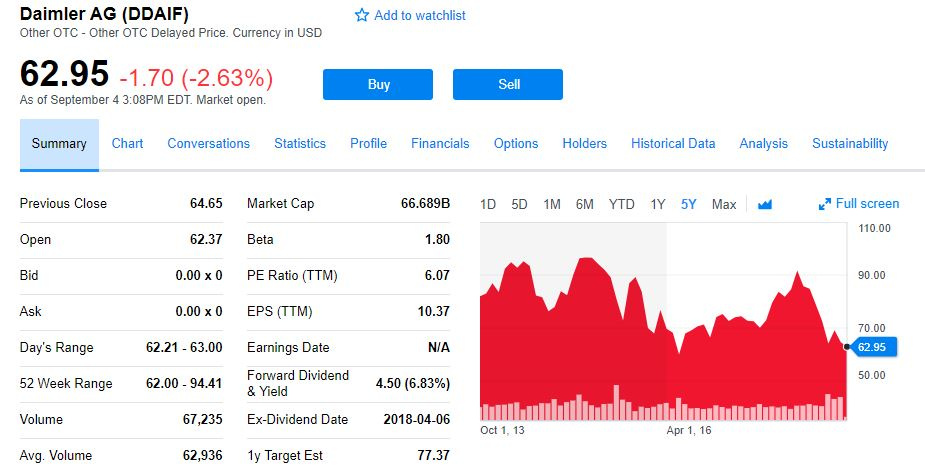
Task: Switch chart range to Max
Action: (724, 204)
